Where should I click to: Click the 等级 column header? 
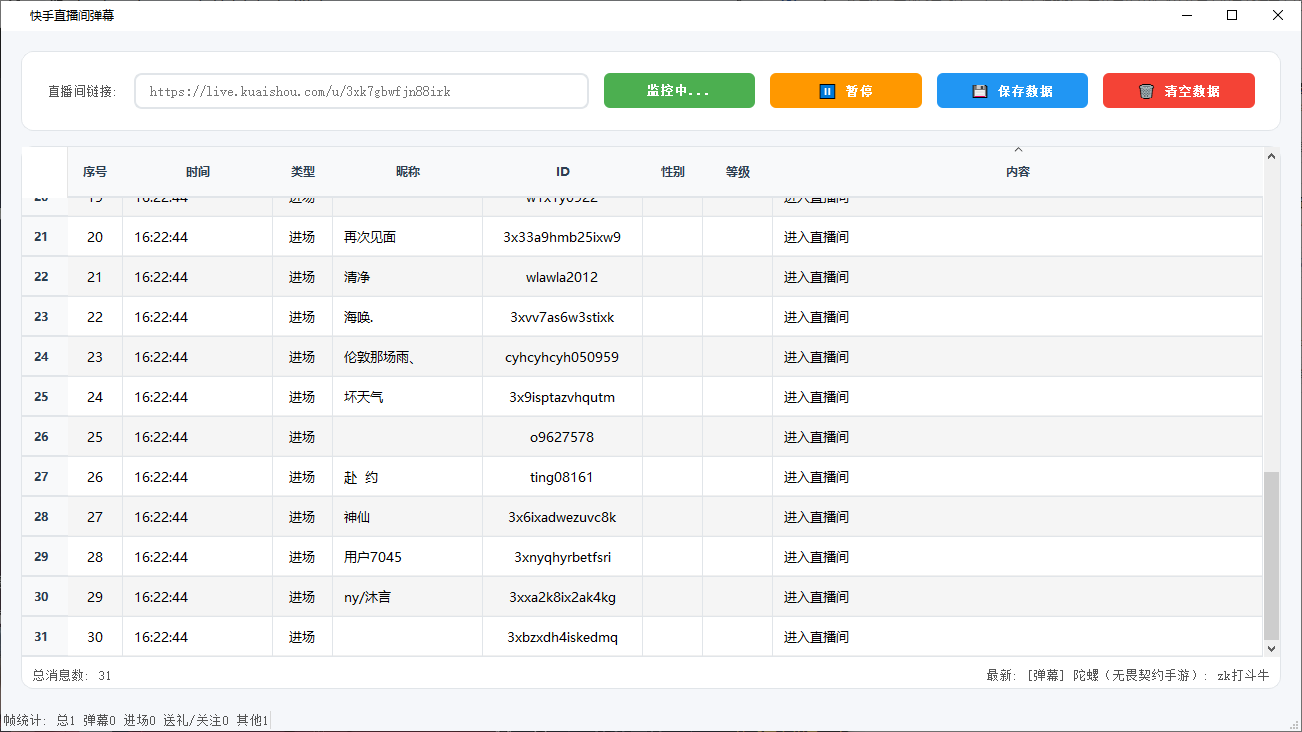point(738,172)
